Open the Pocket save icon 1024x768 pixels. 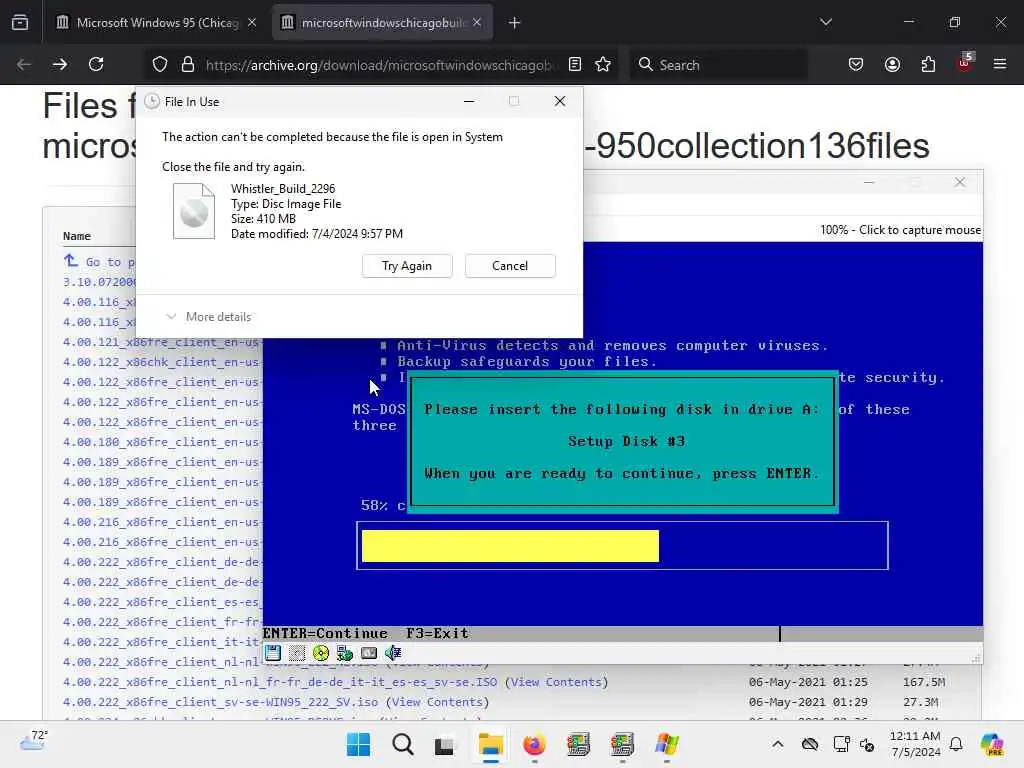856,64
